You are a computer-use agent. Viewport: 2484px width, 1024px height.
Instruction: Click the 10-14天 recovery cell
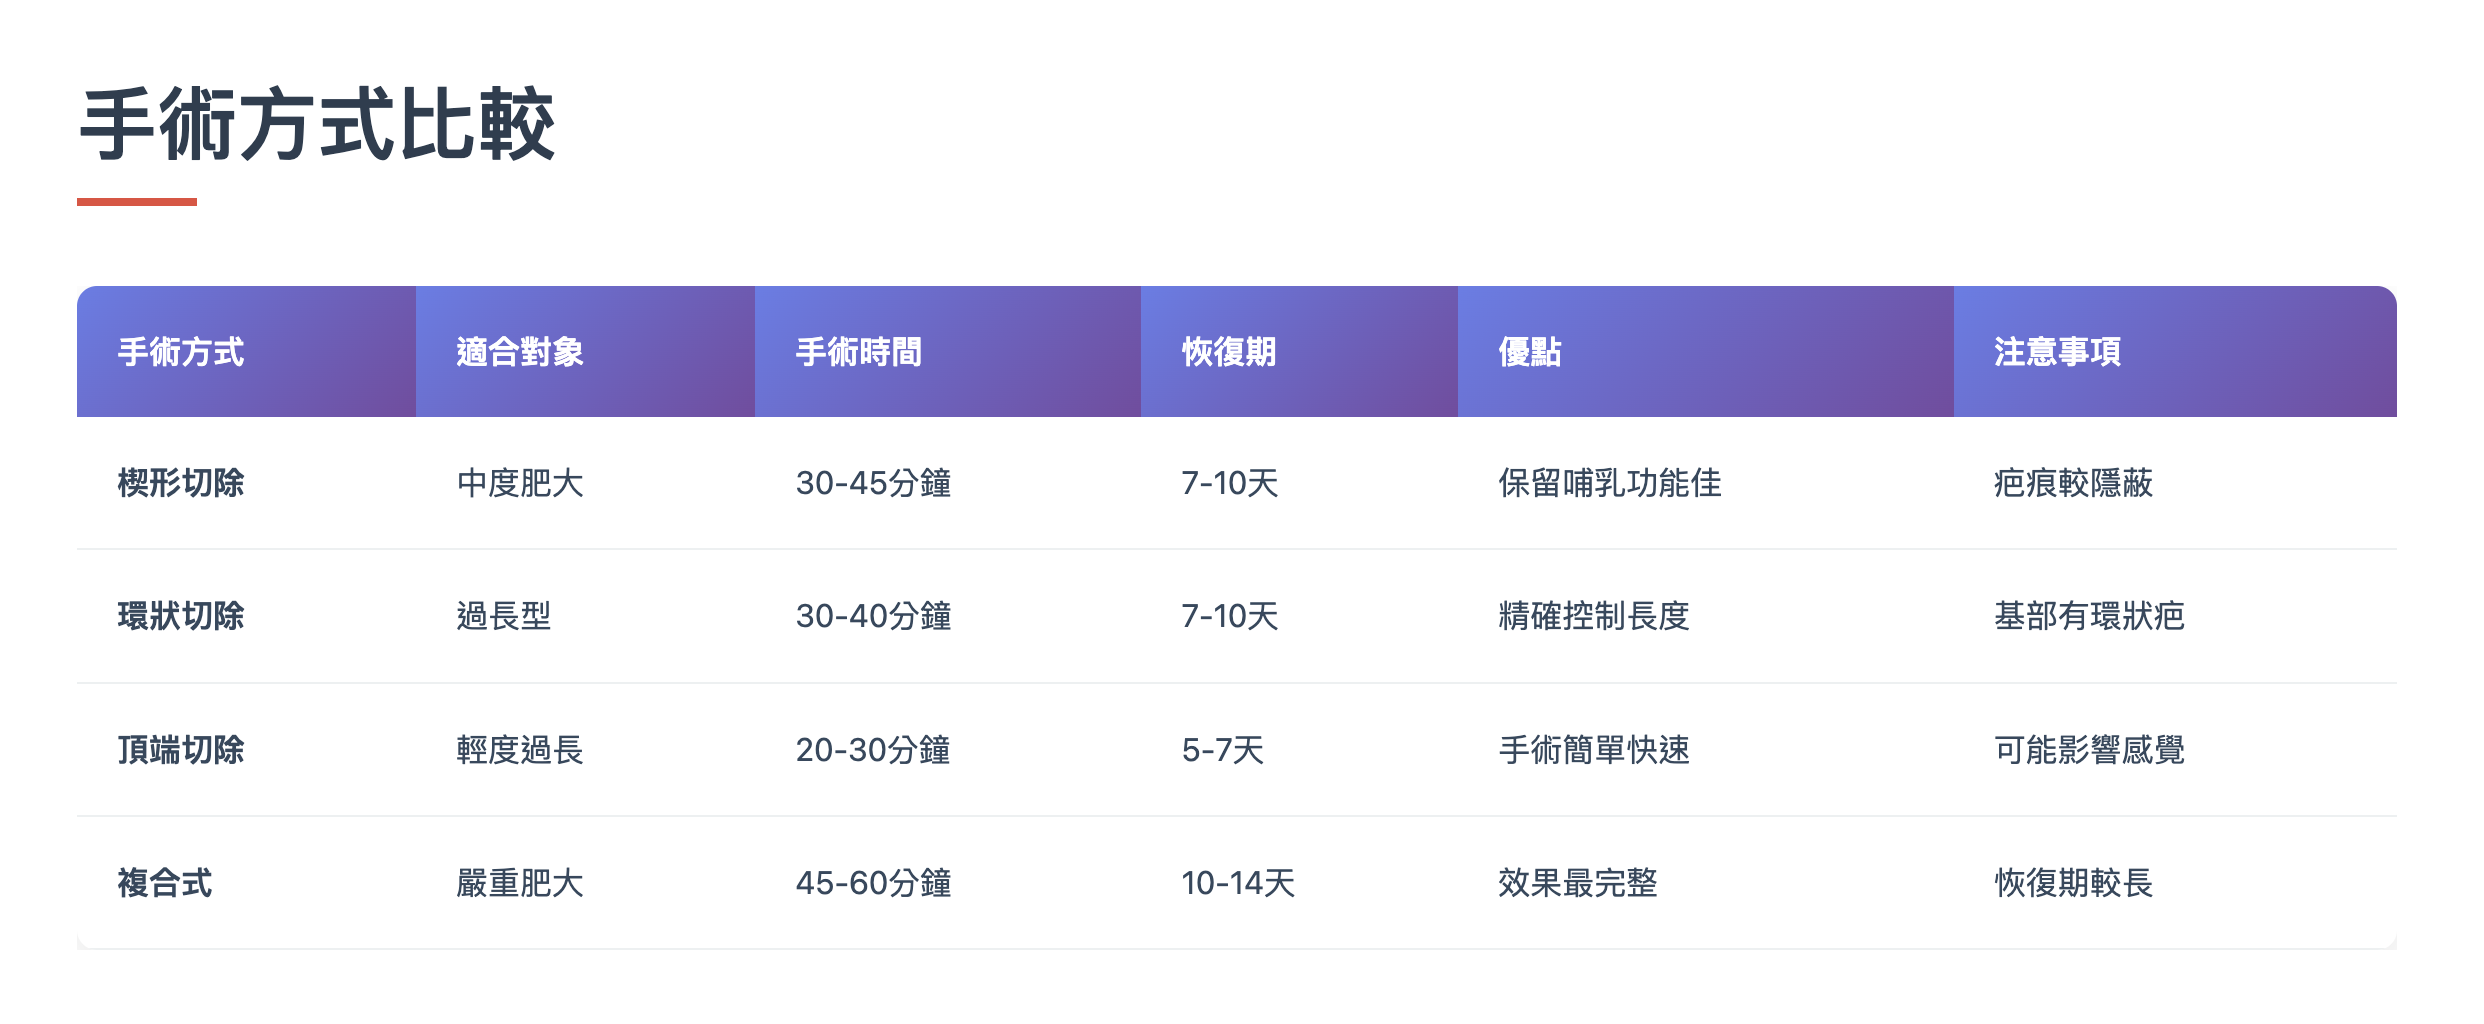pos(1238,883)
